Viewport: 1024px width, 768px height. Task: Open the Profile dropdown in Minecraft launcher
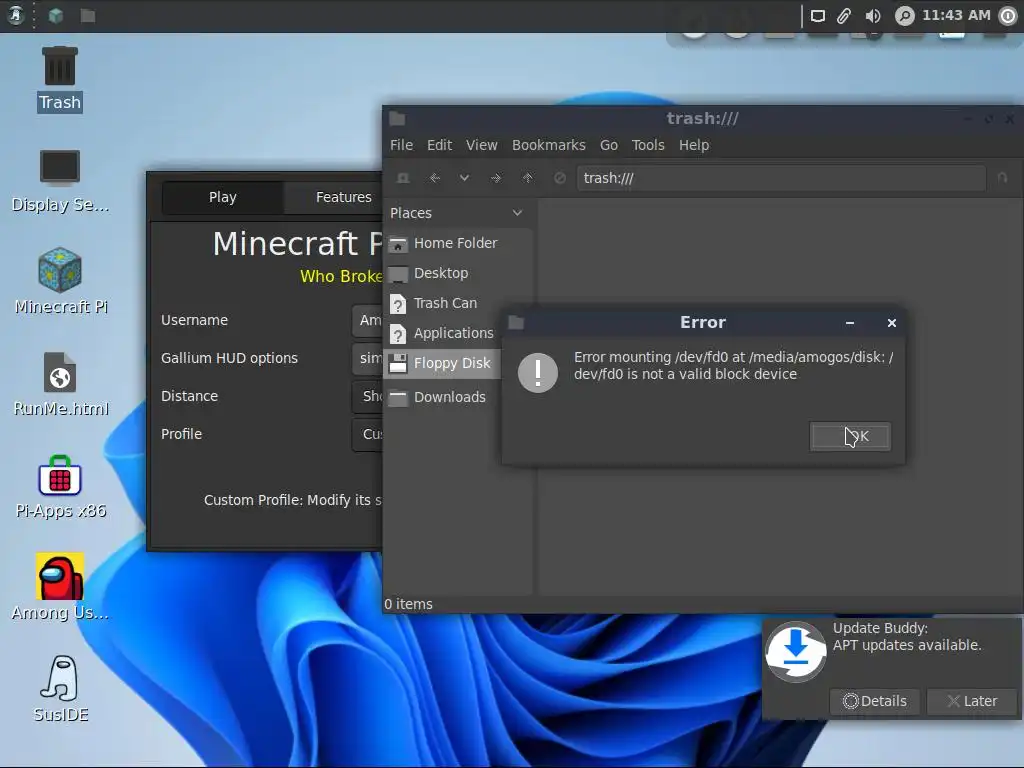pos(367,434)
